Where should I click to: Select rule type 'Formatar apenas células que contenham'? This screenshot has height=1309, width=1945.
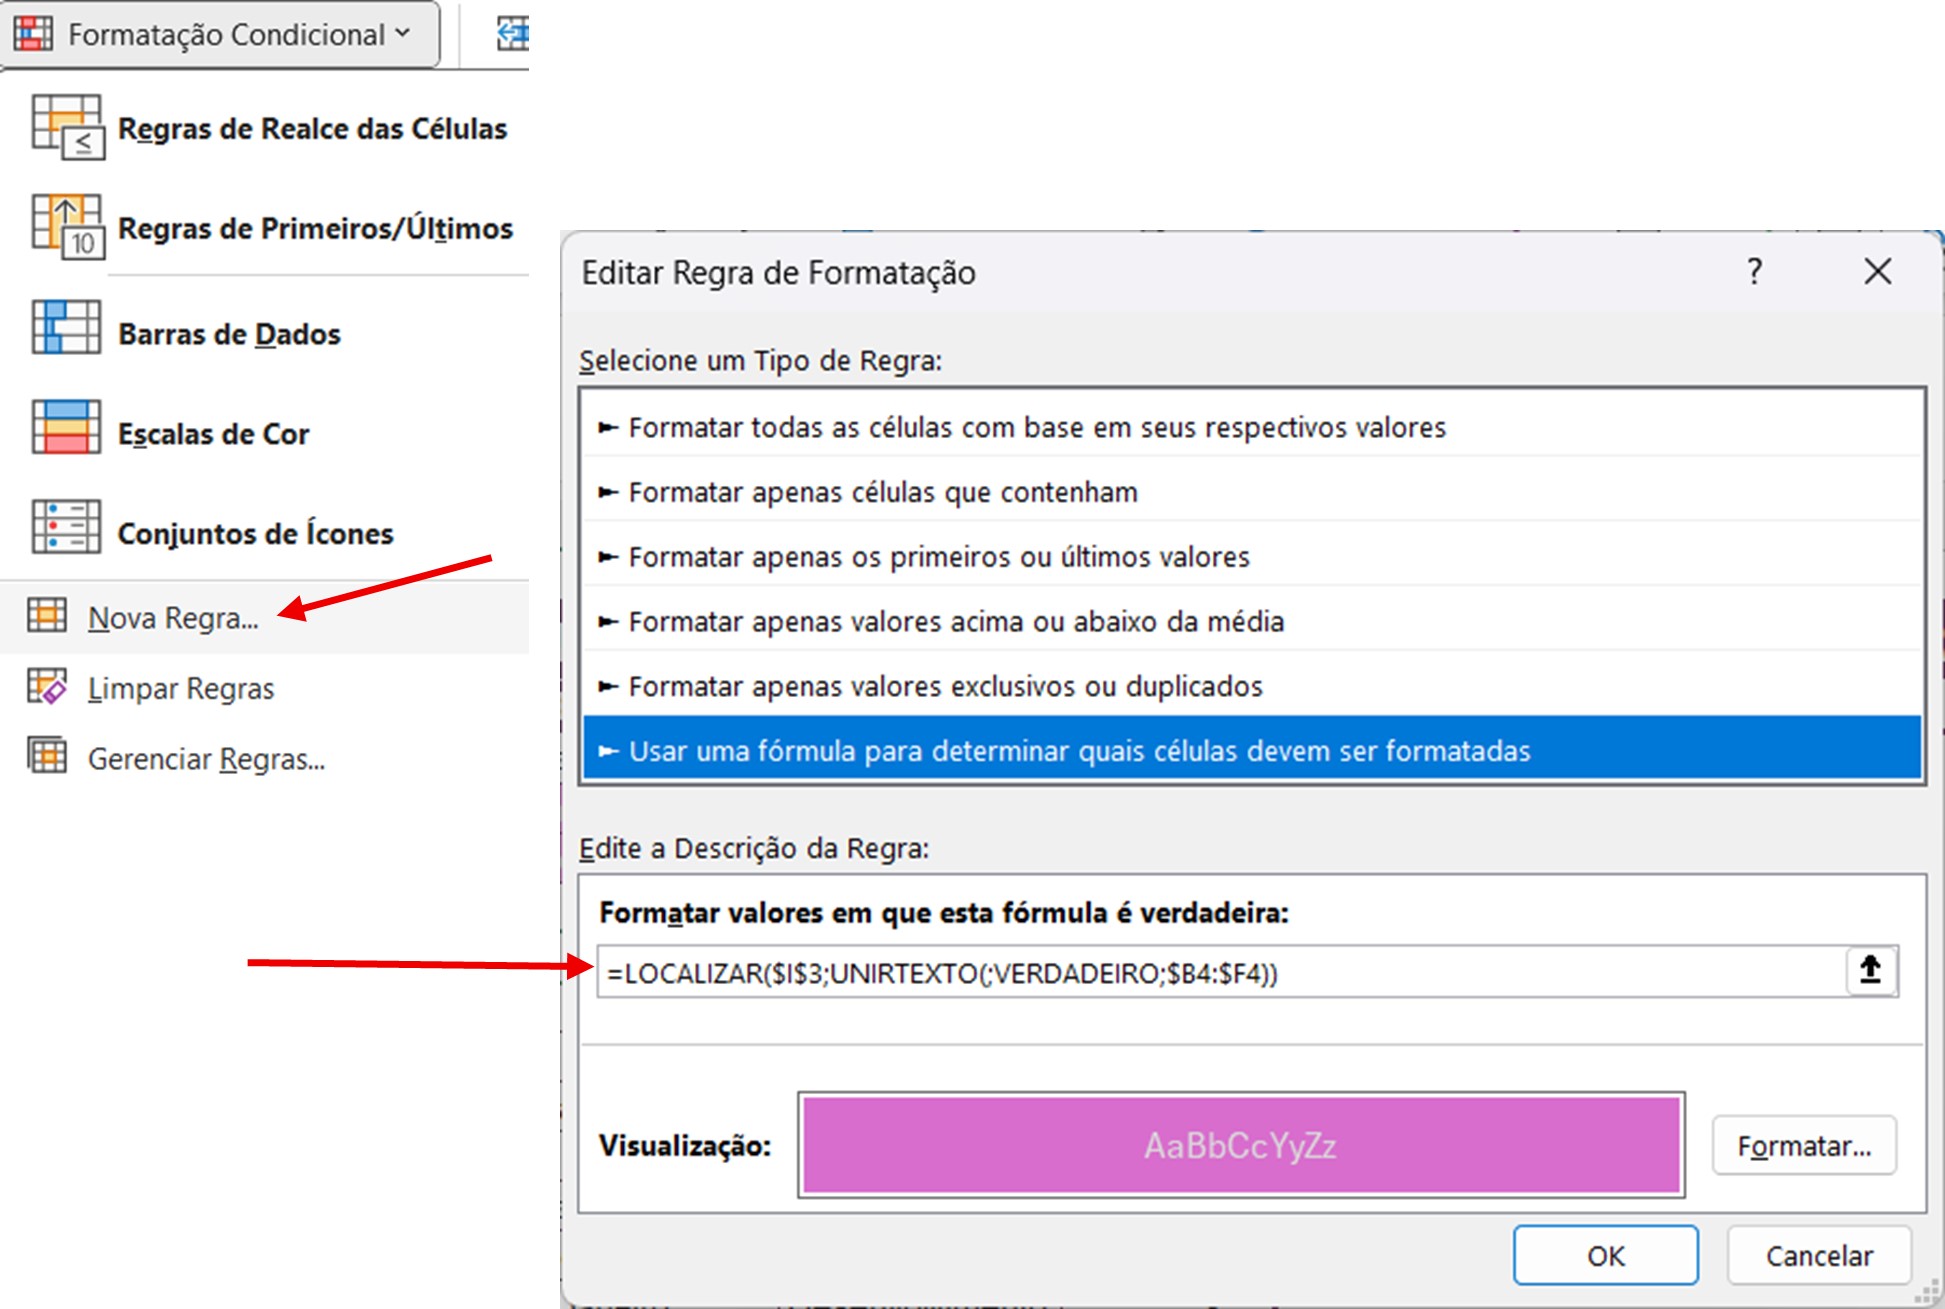coord(883,492)
